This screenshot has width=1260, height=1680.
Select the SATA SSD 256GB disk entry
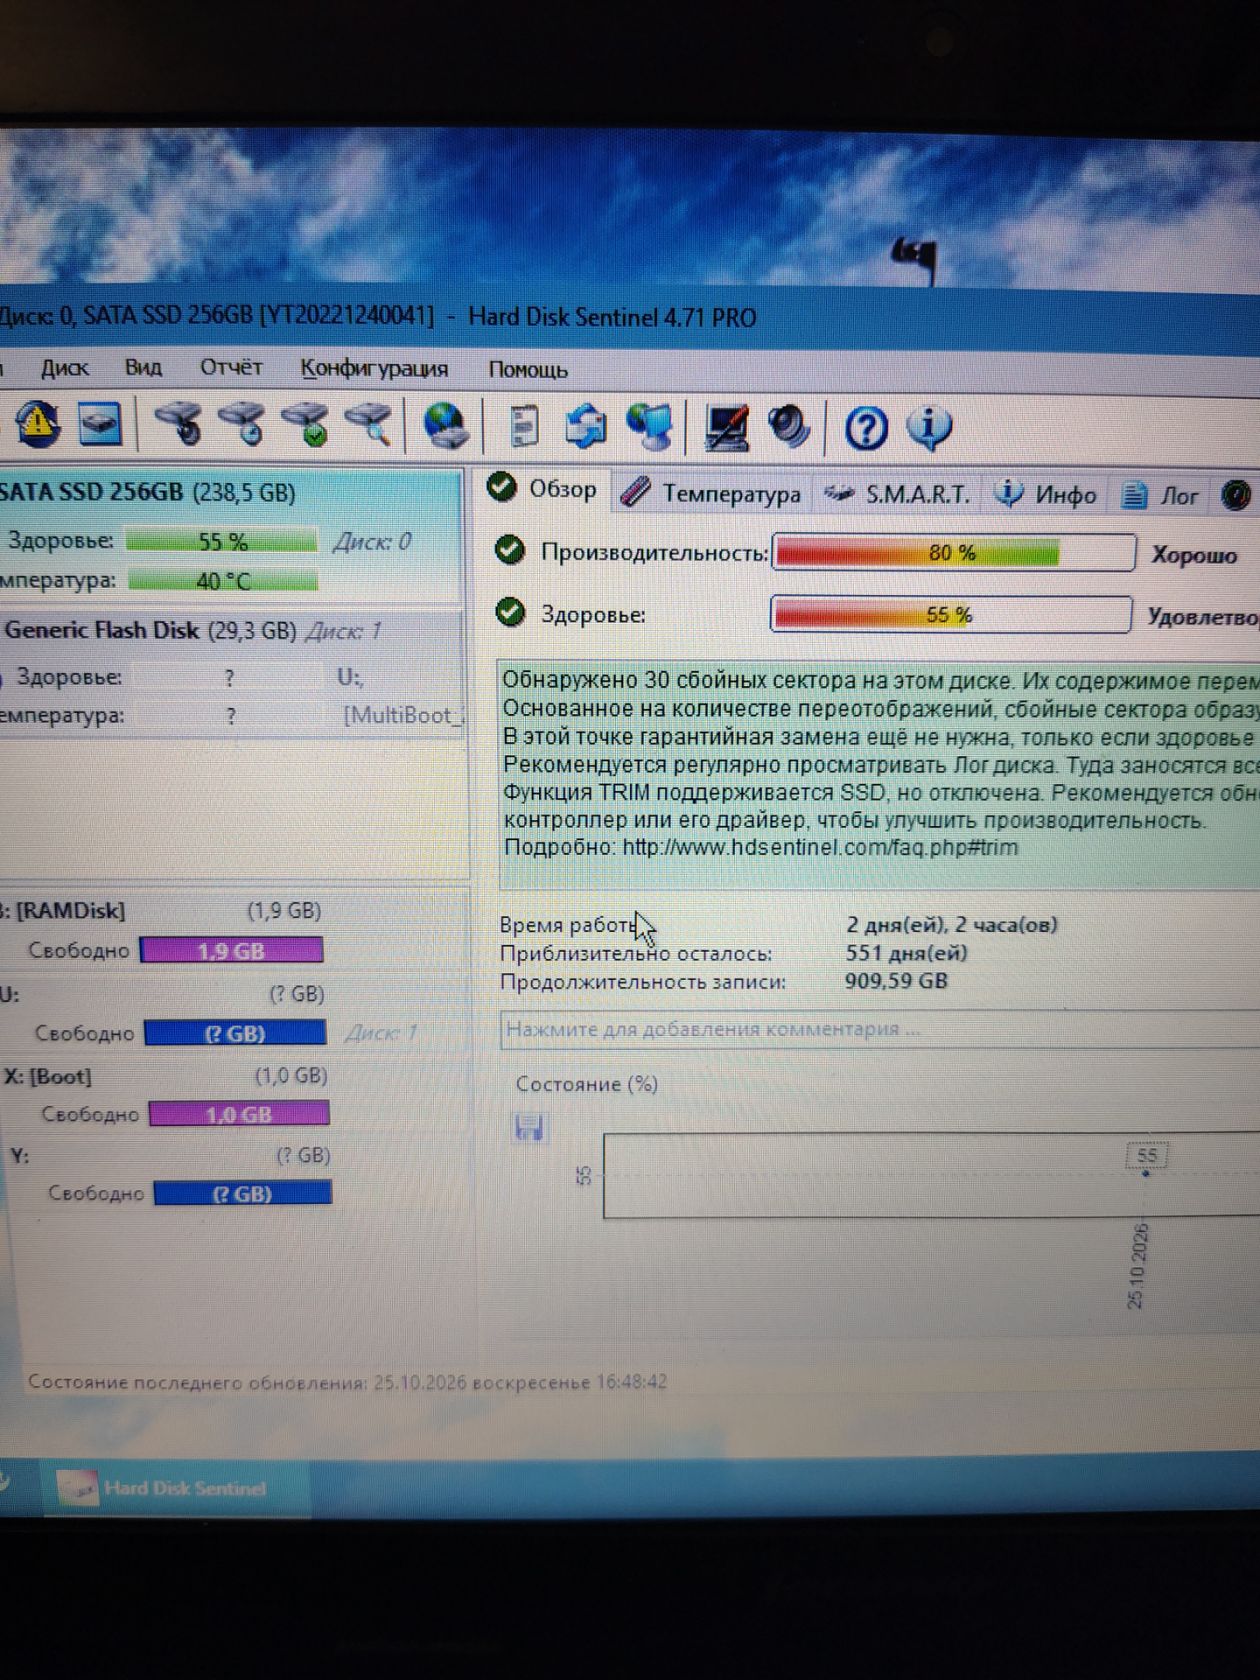[231, 537]
